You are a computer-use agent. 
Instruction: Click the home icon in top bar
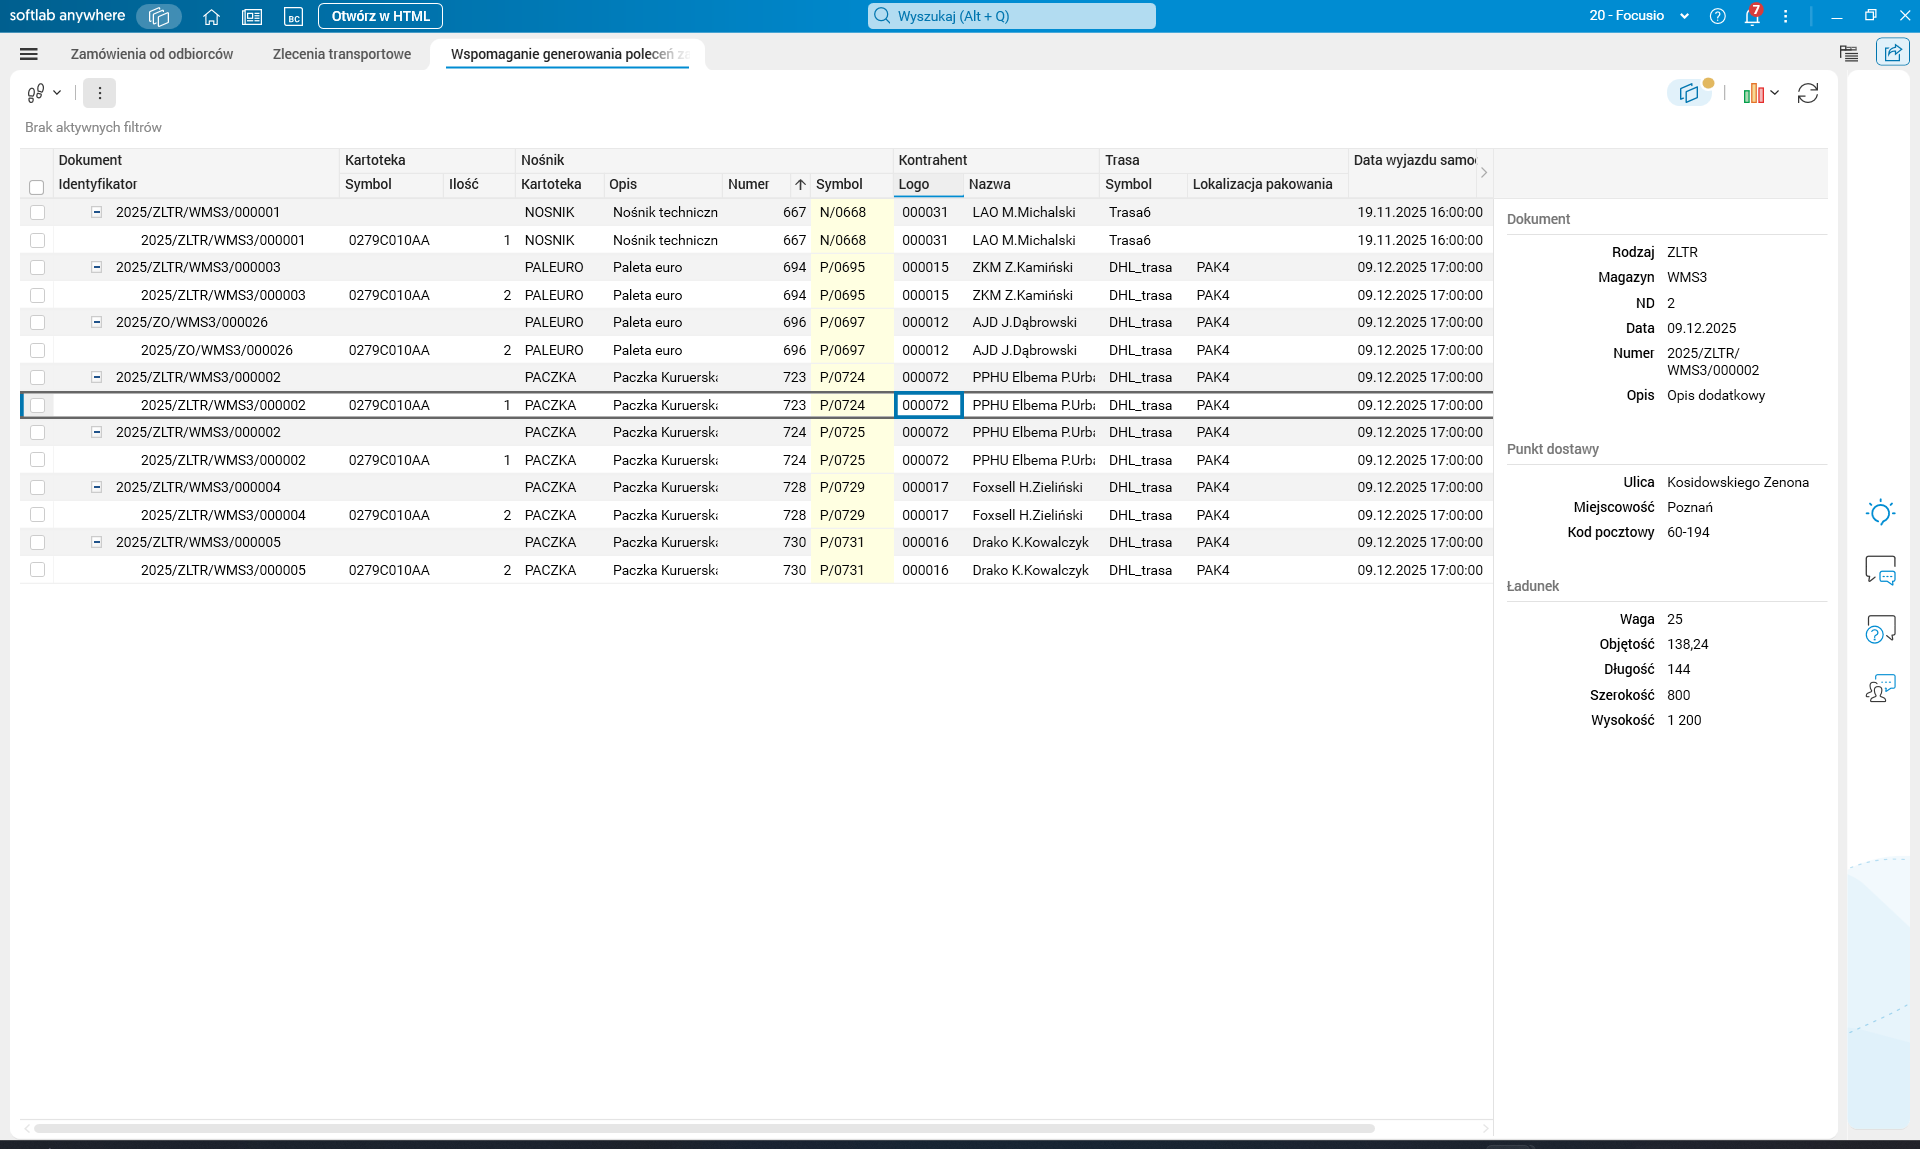coord(211,16)
